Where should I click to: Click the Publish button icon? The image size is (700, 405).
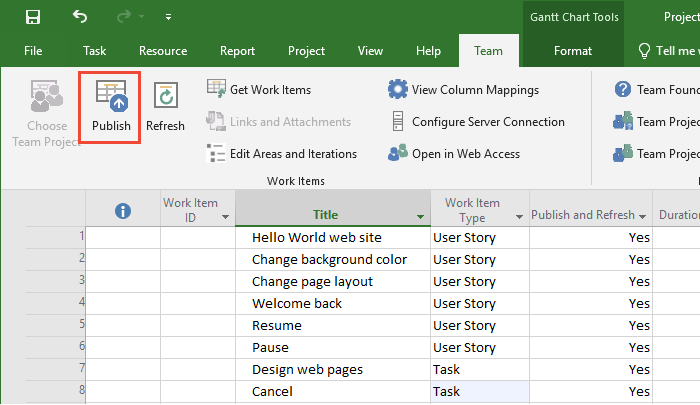pyautogui.click(x=112, y=96)
